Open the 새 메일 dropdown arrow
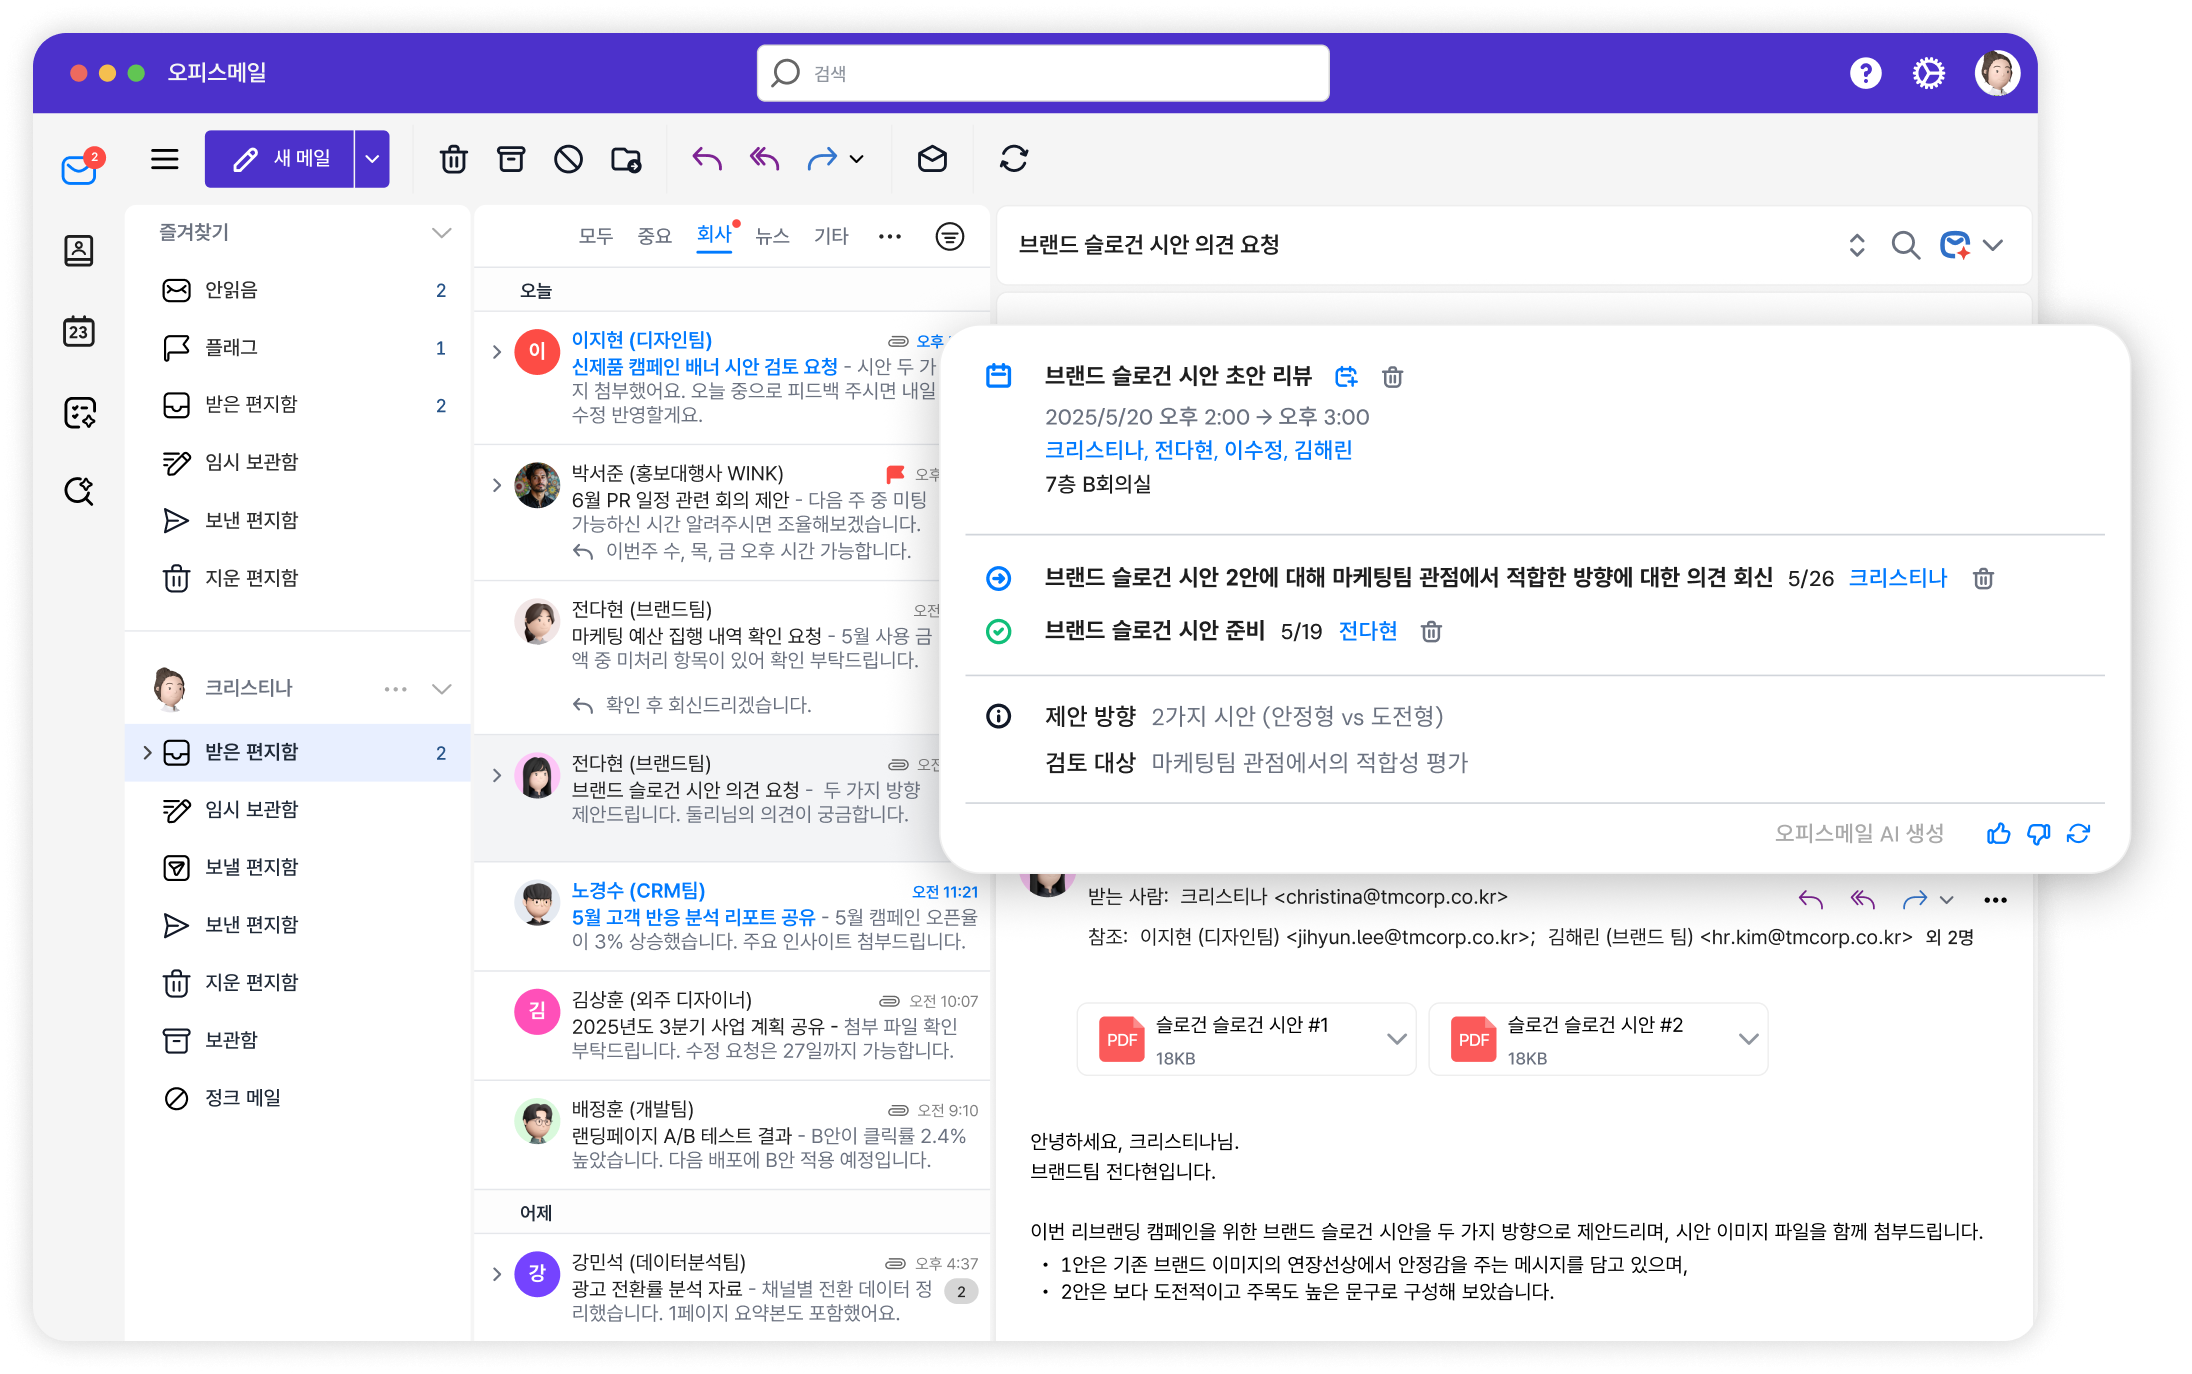 (x=372, y=159)
